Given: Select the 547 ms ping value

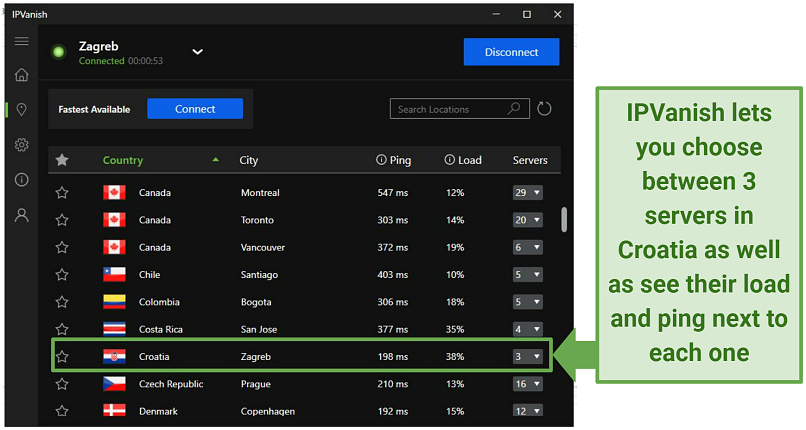Looking at the screenshot, I should click(393, 193).
